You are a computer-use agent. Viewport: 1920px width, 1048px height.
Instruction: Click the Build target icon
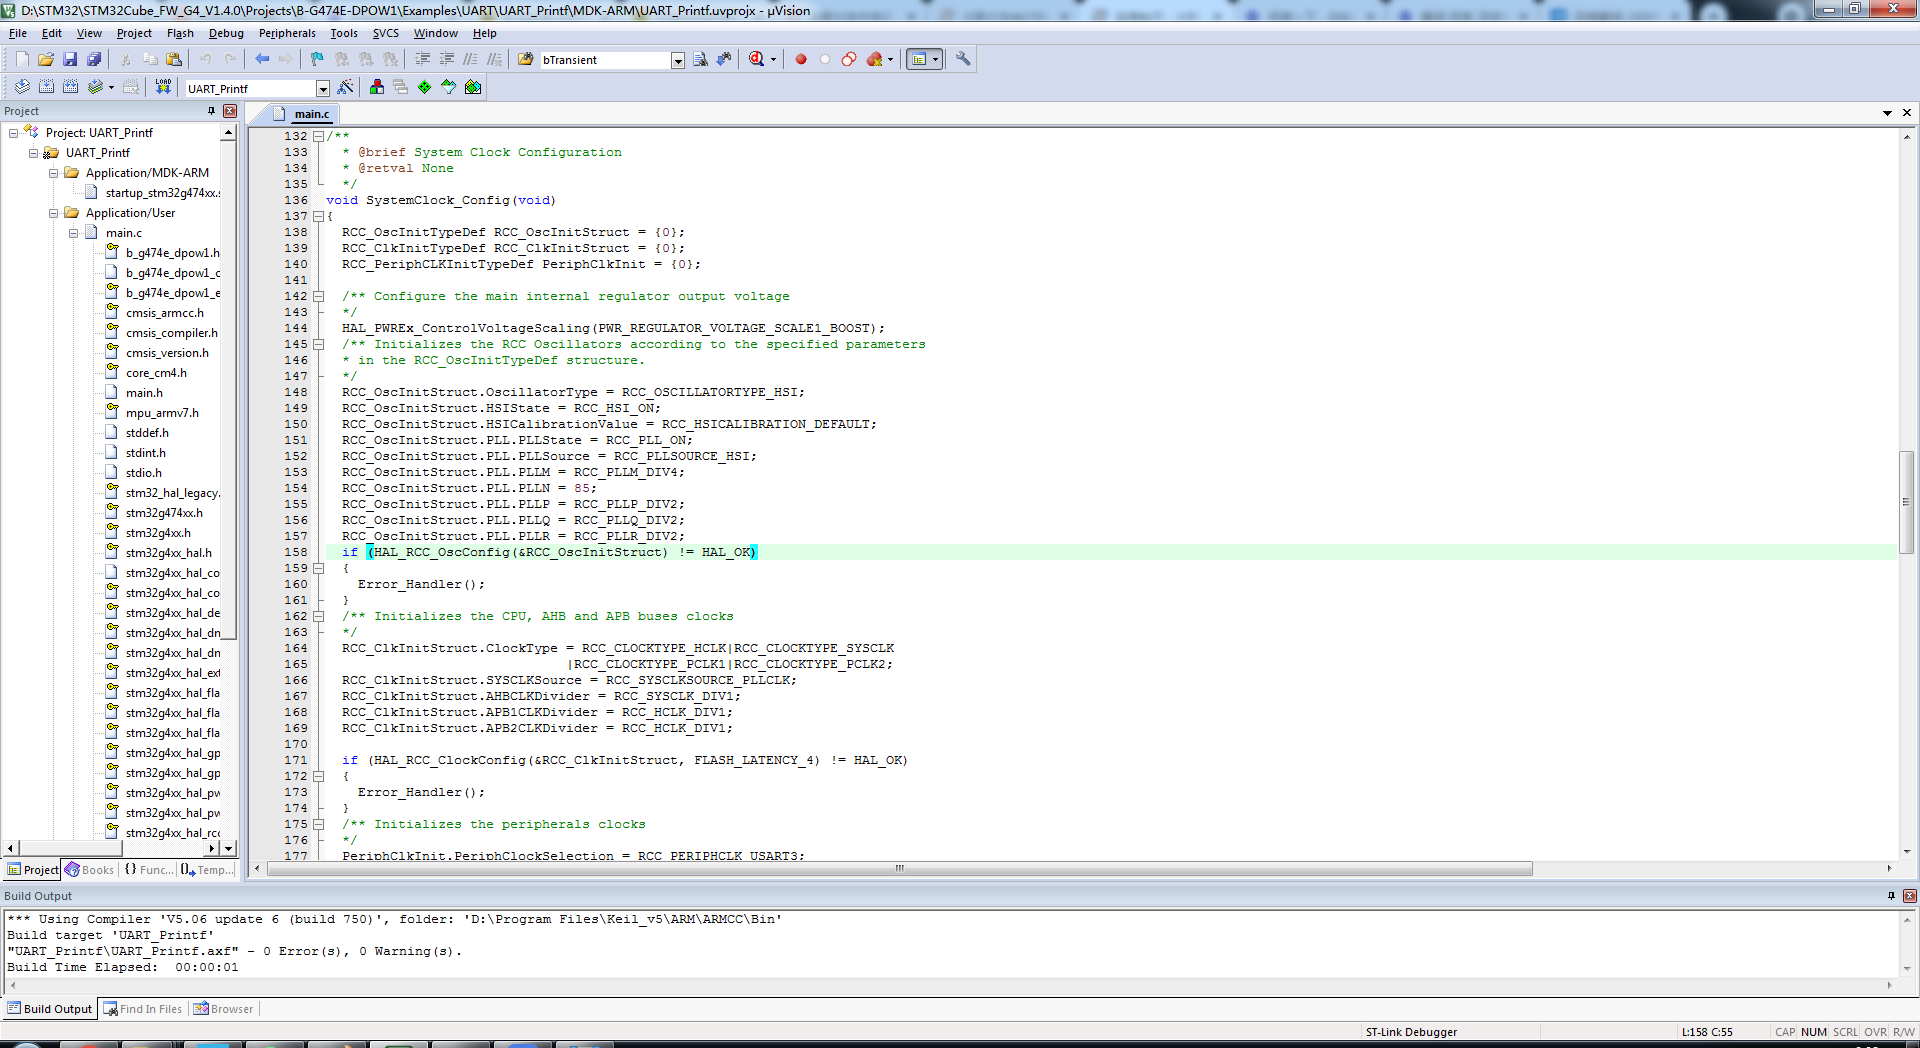pyautogui.click(x=46, y=88)
